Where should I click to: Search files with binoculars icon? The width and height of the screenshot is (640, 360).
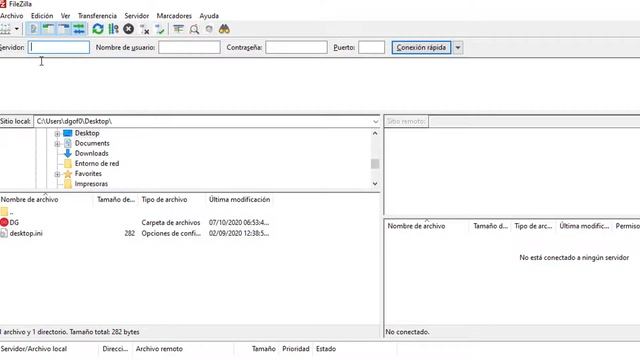pos(224,29)
